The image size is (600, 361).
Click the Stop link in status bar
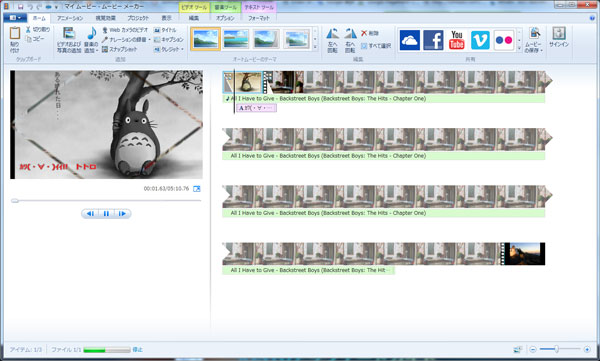[137, 350]
